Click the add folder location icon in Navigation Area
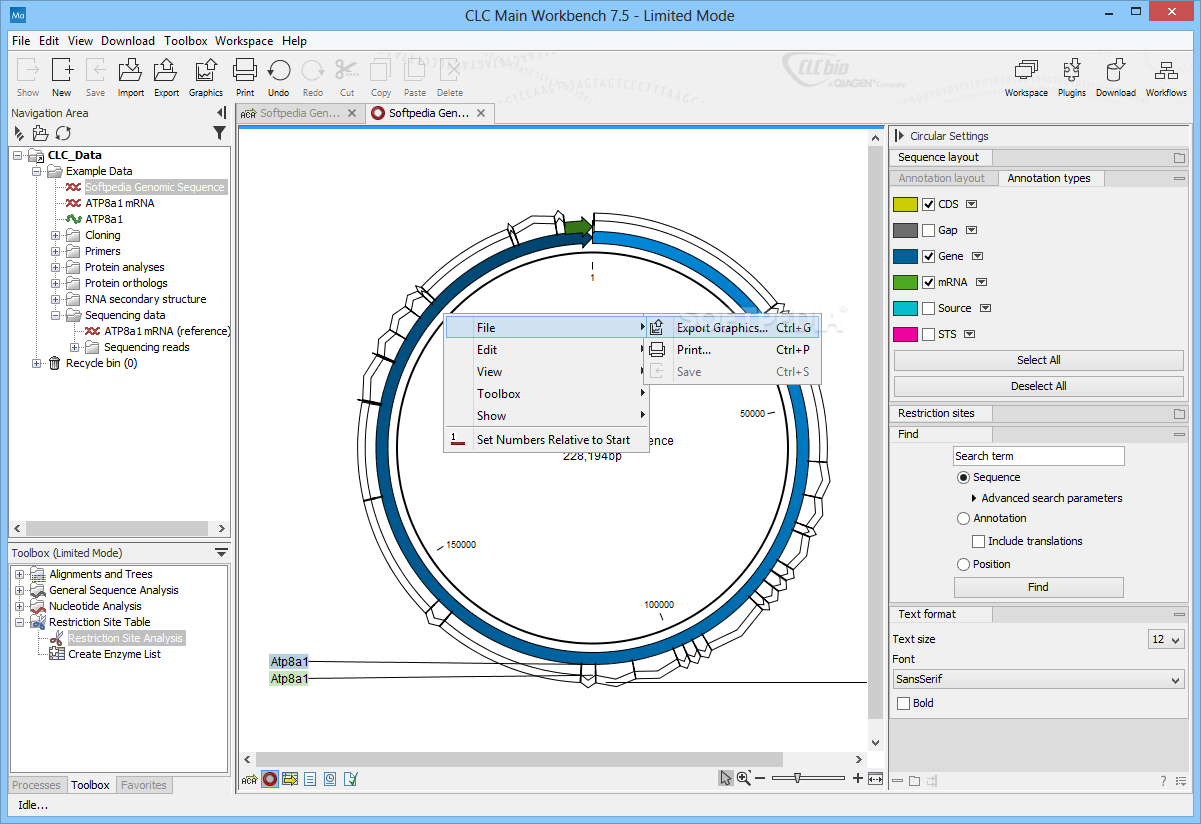1201x824 pixels. coord(40,133)
